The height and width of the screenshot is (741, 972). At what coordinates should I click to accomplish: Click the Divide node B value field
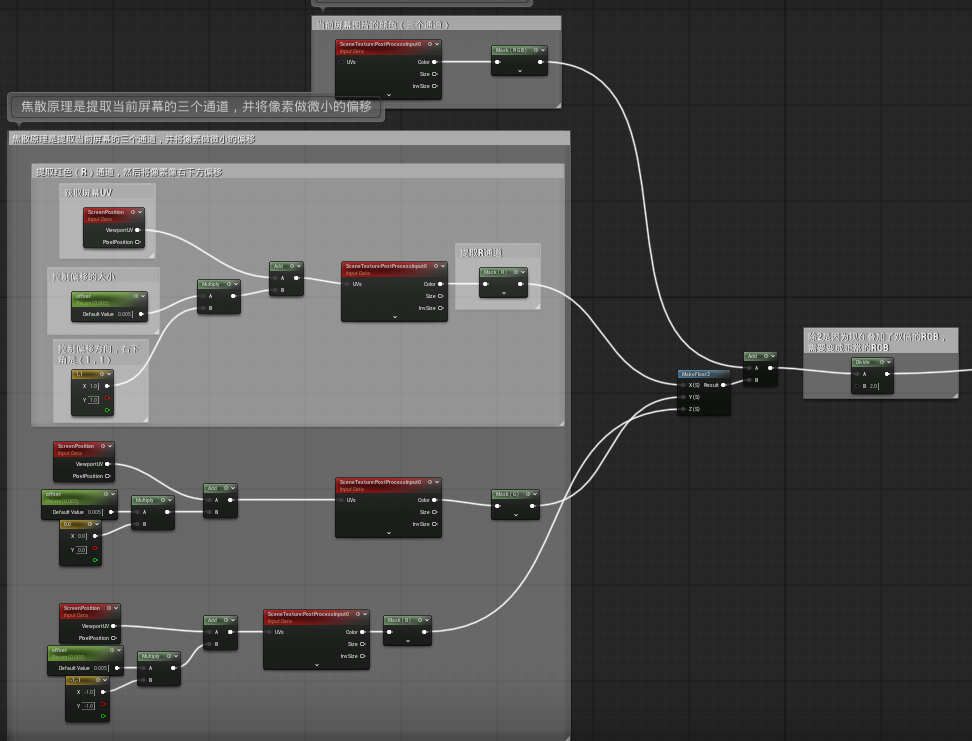coord(874,386)
